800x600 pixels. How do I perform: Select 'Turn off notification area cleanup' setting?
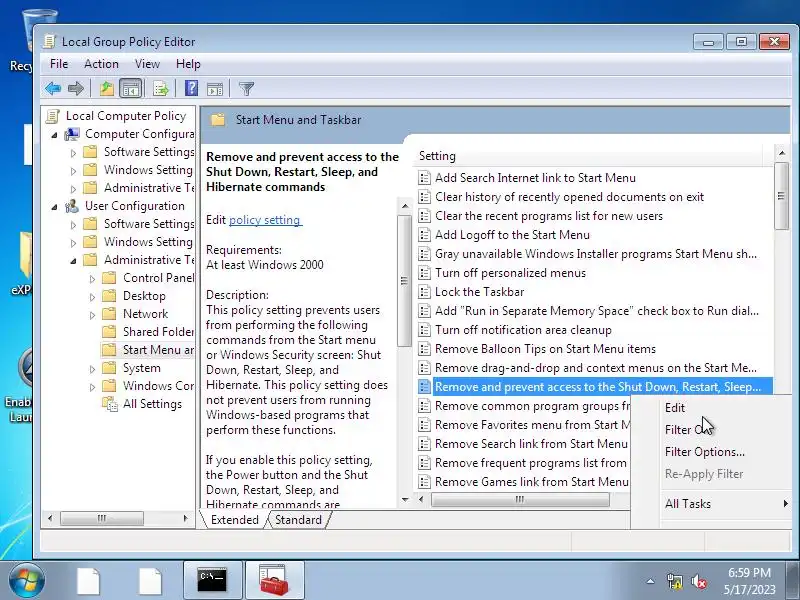pos(523,330)
